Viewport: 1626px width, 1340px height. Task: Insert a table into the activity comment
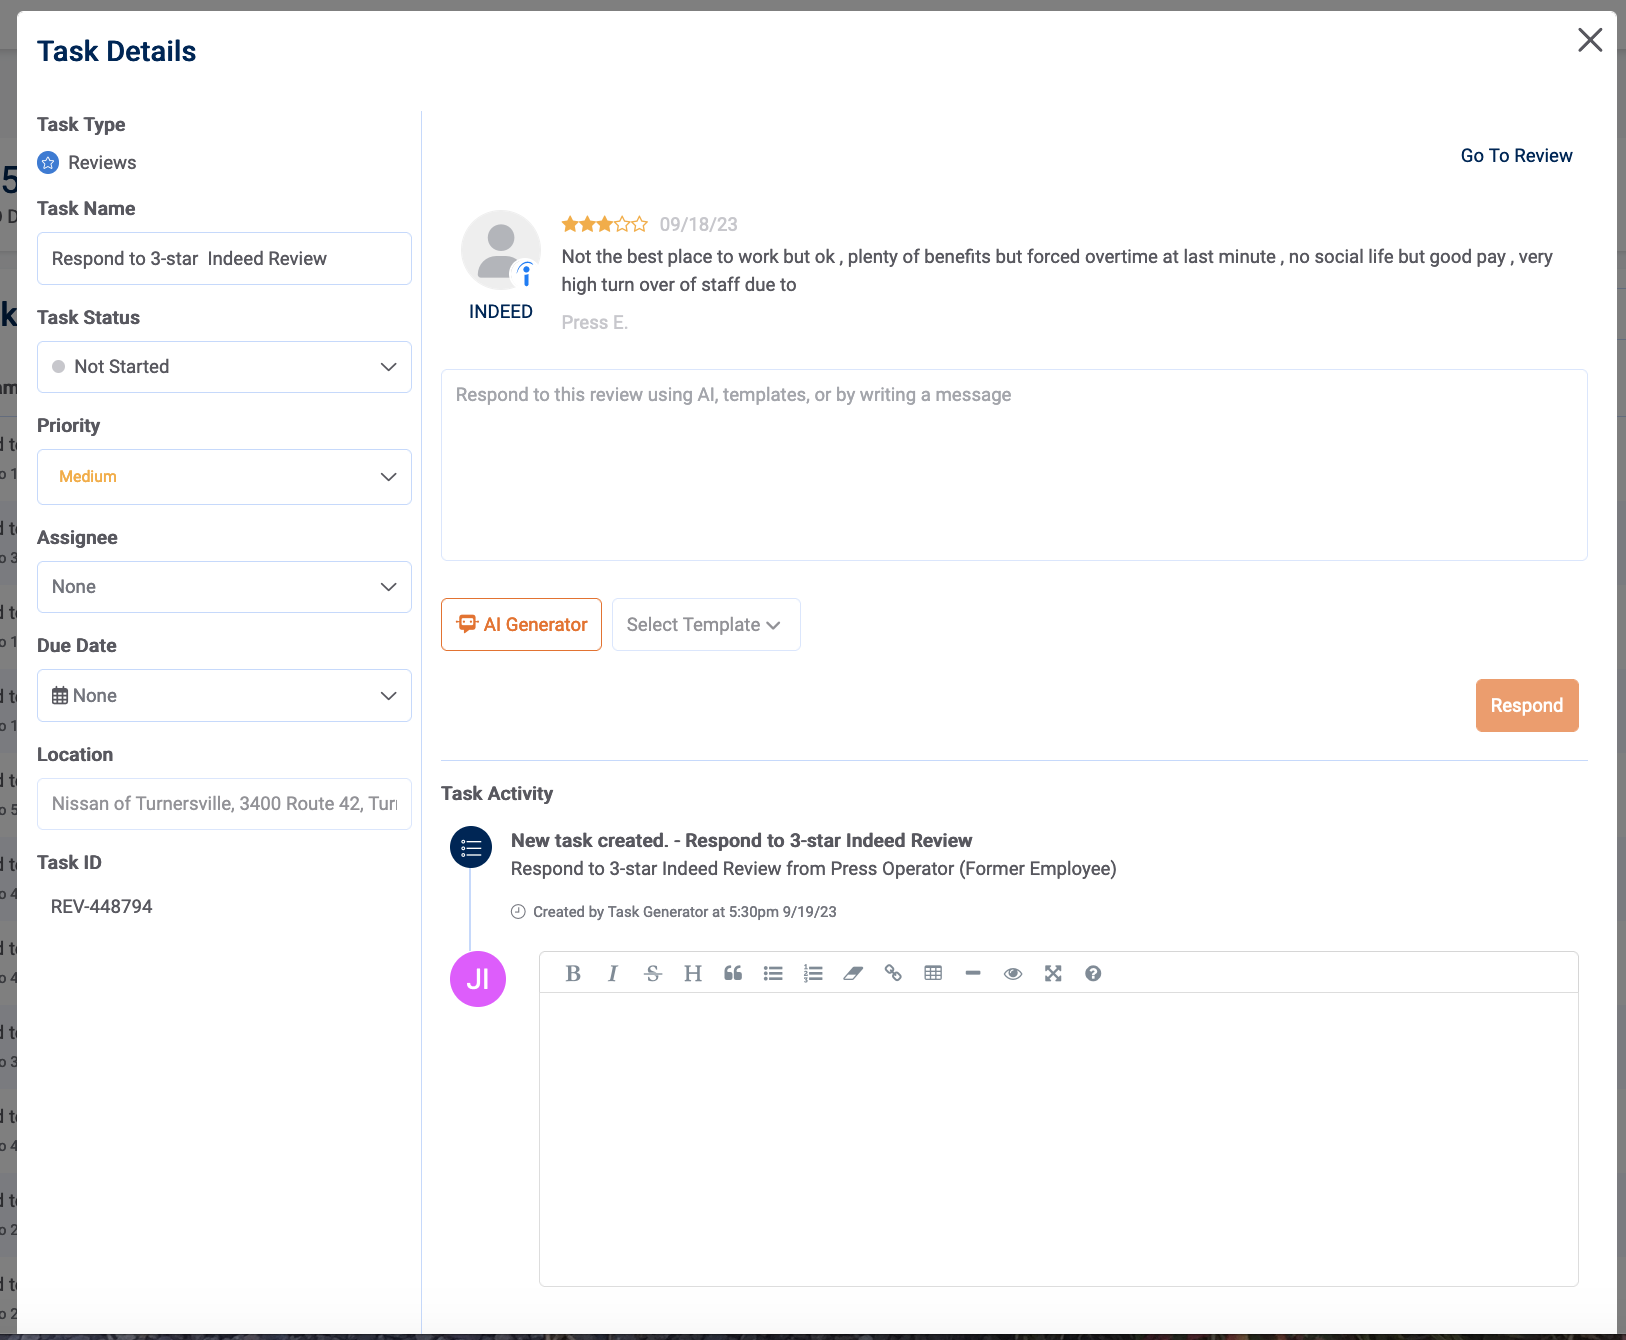click(x=933, y=972)
